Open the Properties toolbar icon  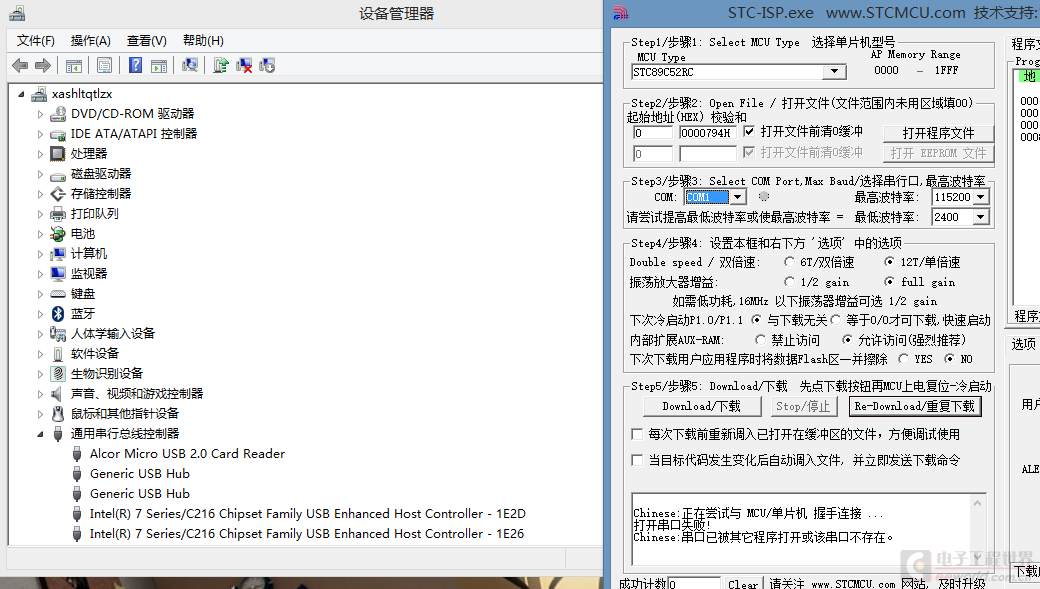104,66
